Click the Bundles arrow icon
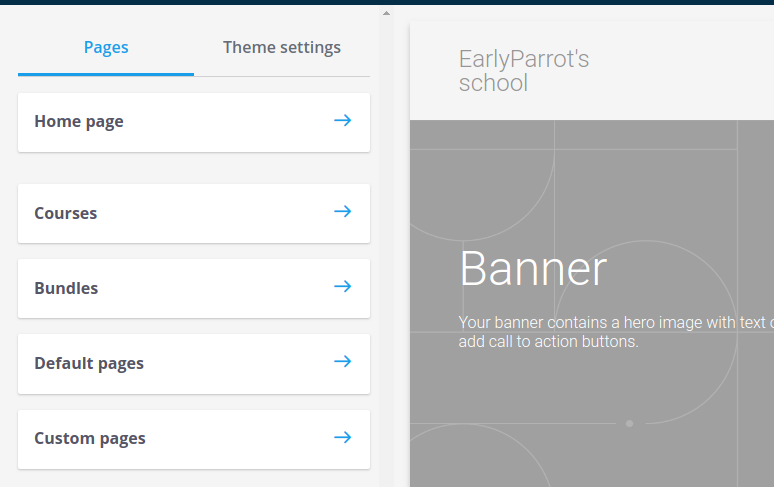 pyautogui.click(x=343, y=287)
